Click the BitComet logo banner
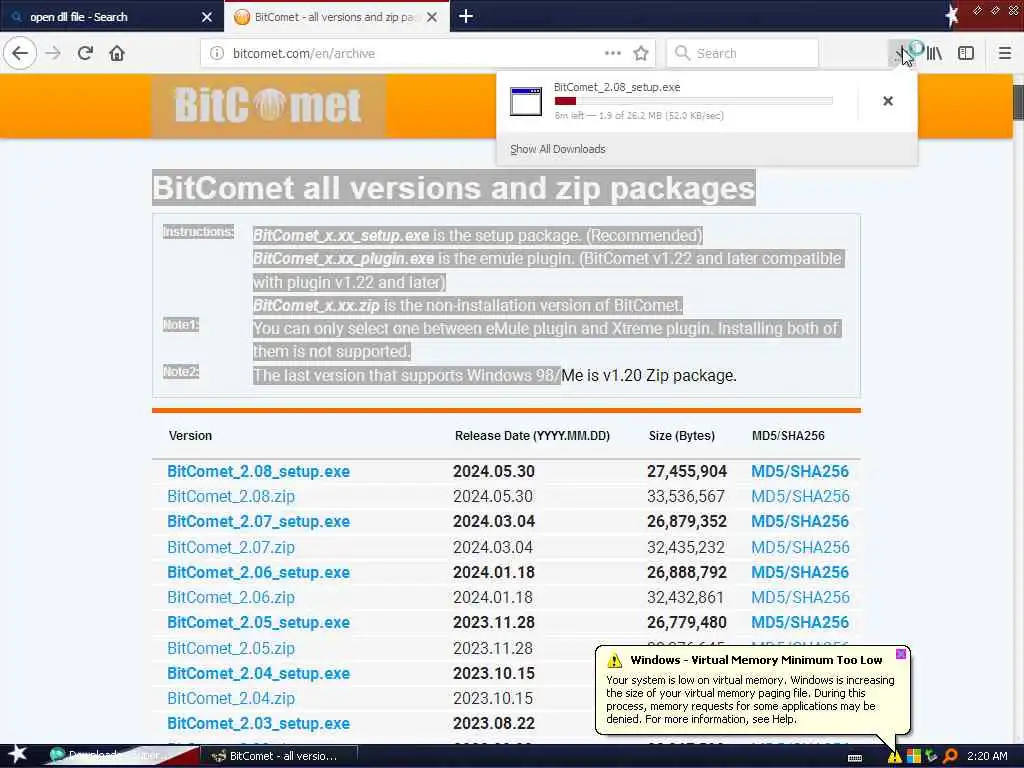1024x768 pixels. [x=268, y=105]
